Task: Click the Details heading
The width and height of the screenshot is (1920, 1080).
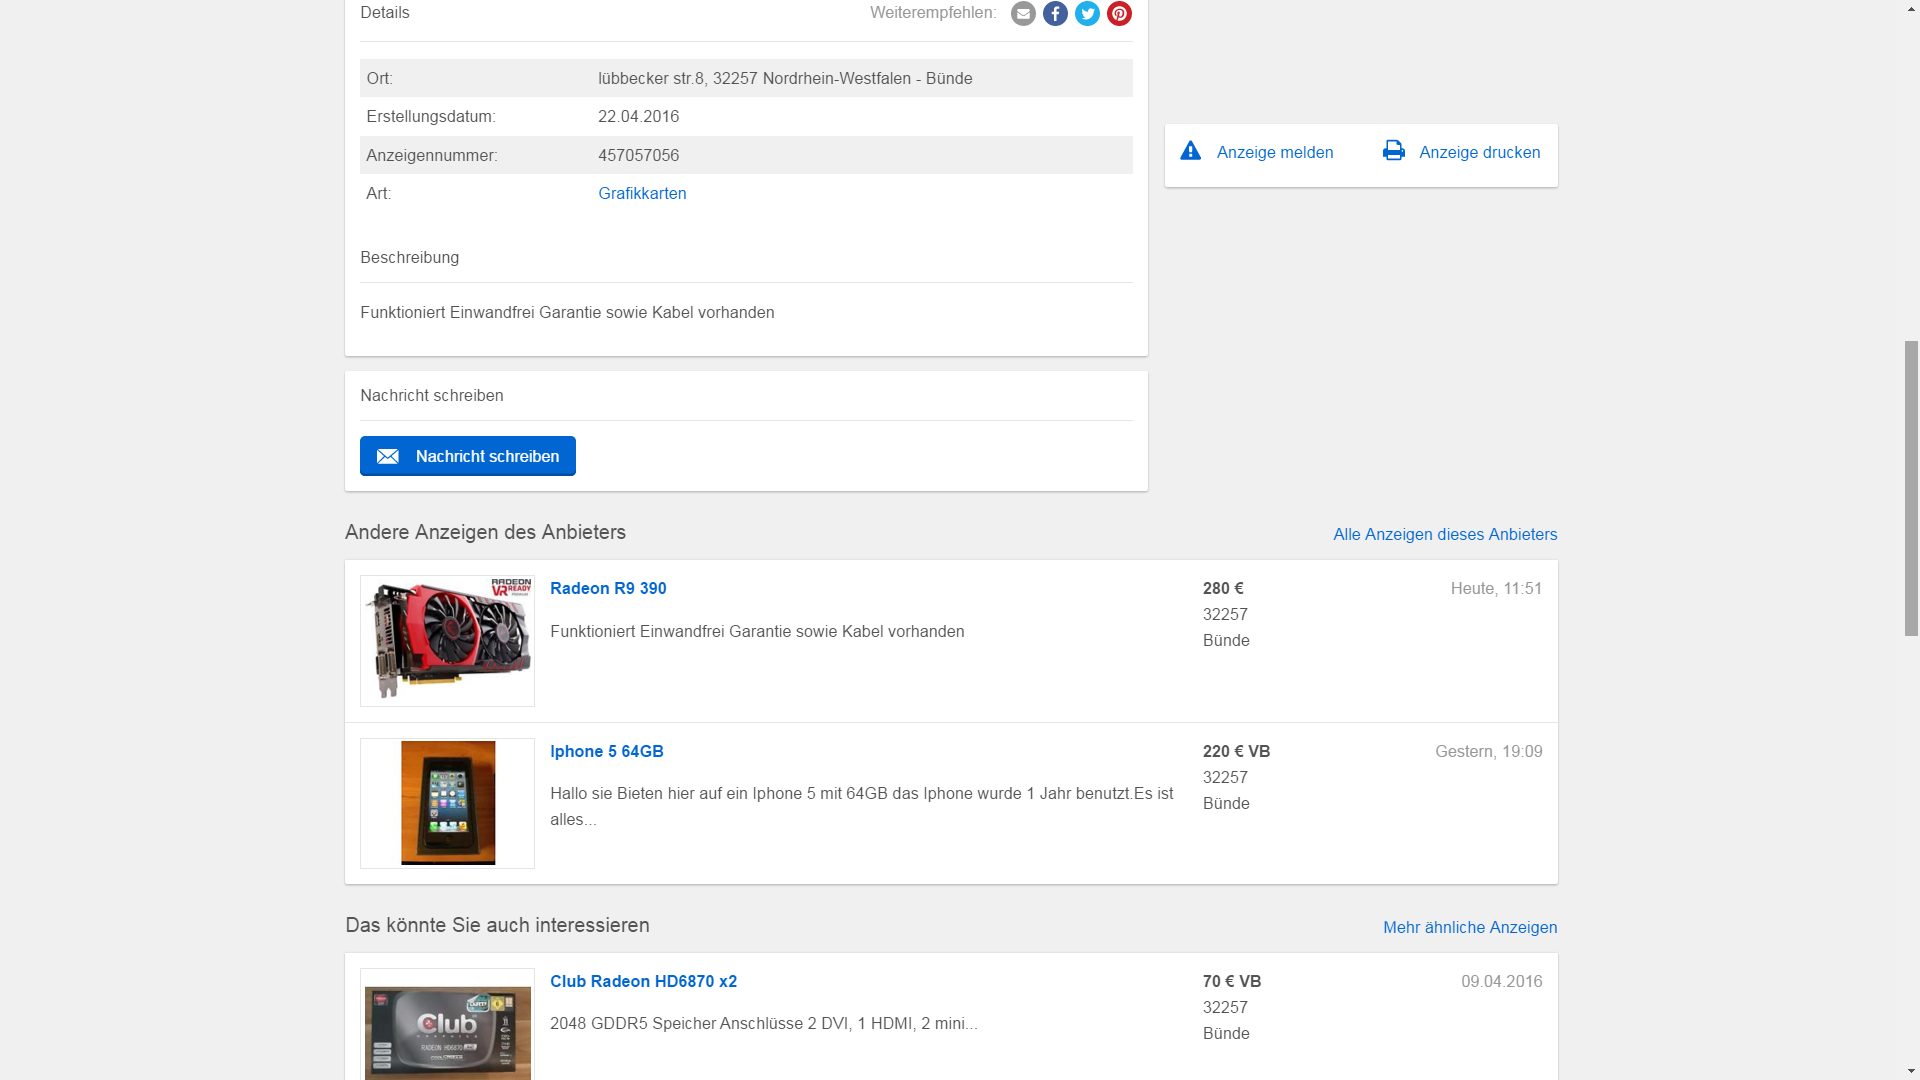Action: tap(384, 12)
